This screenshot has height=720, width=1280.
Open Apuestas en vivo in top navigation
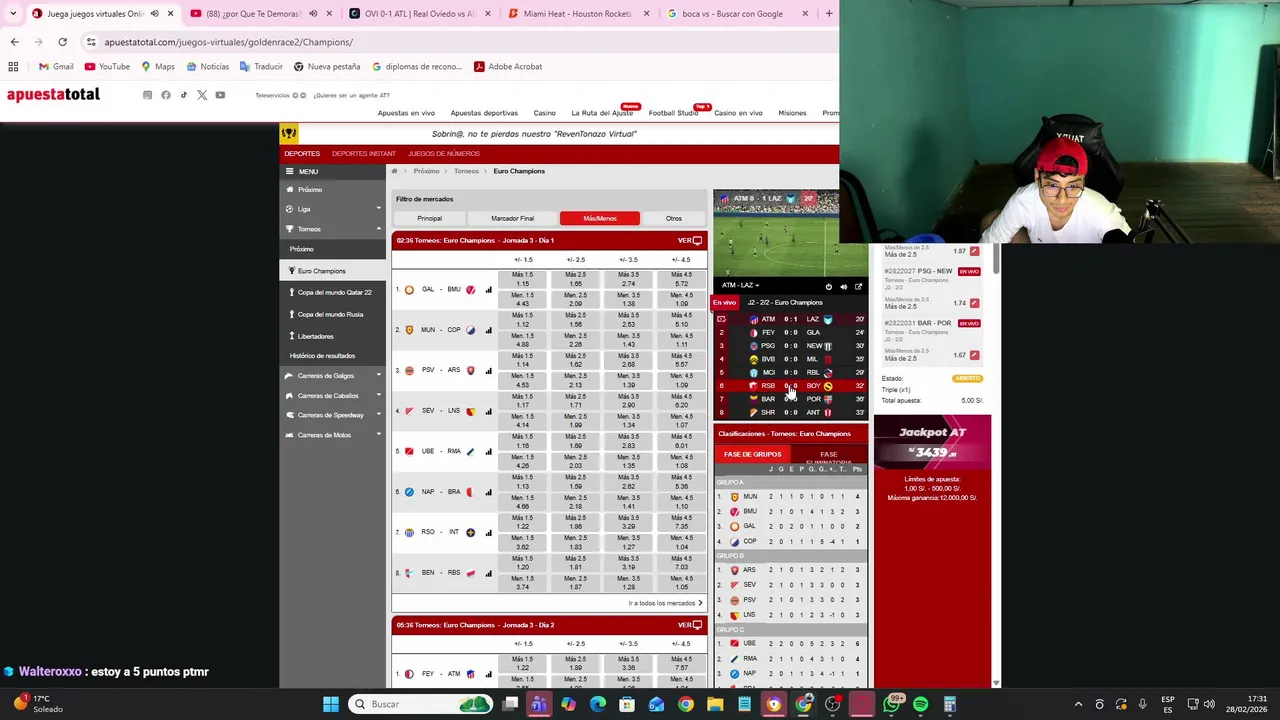tap(406, 113)
